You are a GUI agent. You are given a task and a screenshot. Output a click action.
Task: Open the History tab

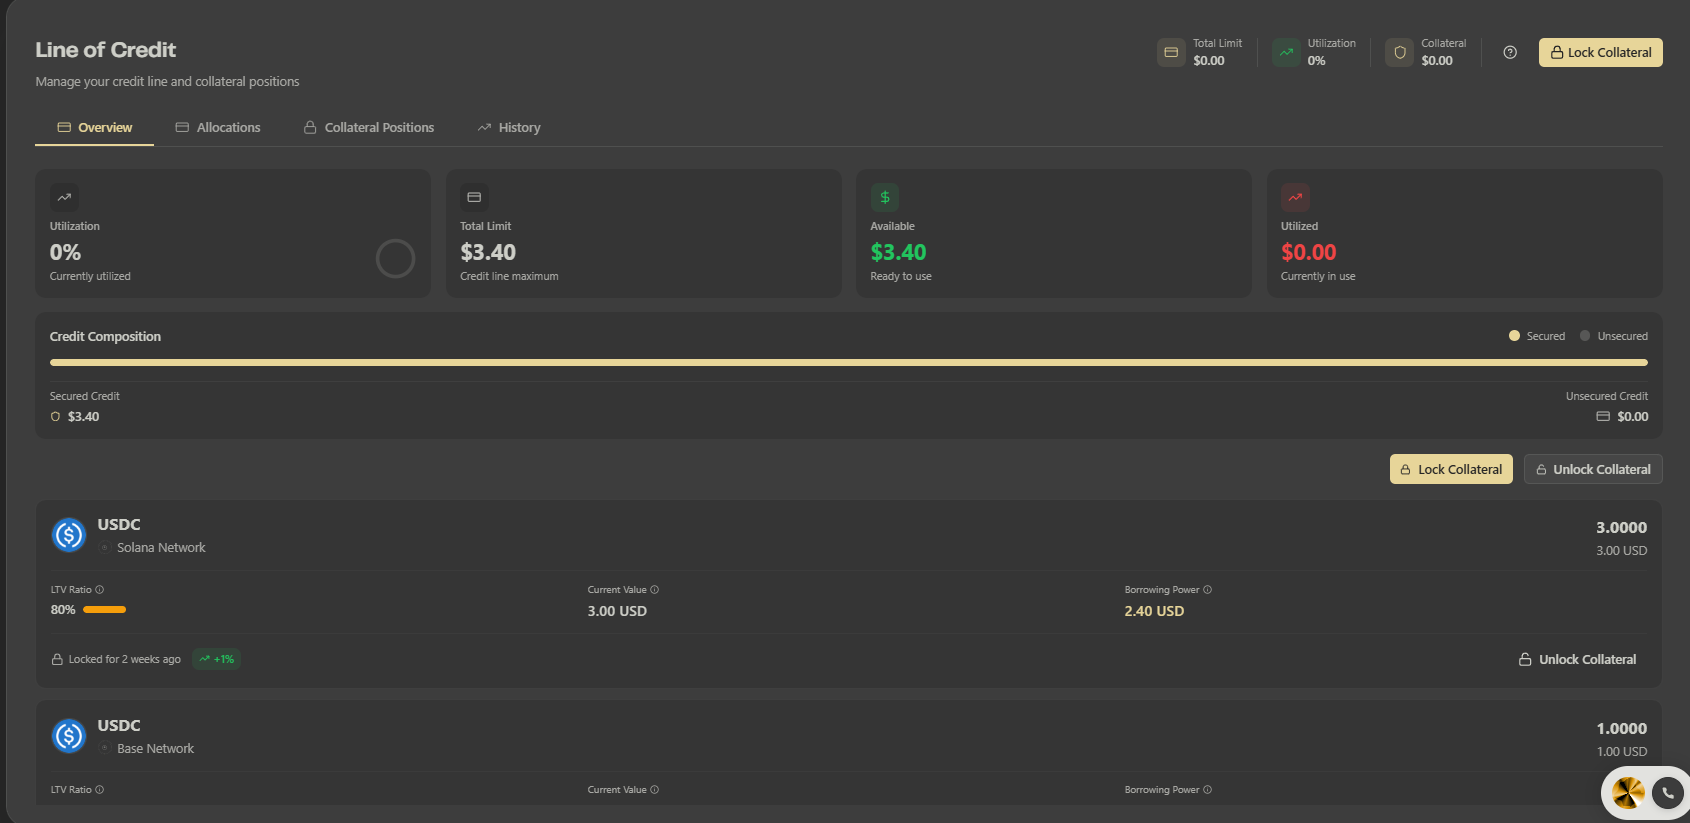(x=509, y=128)
